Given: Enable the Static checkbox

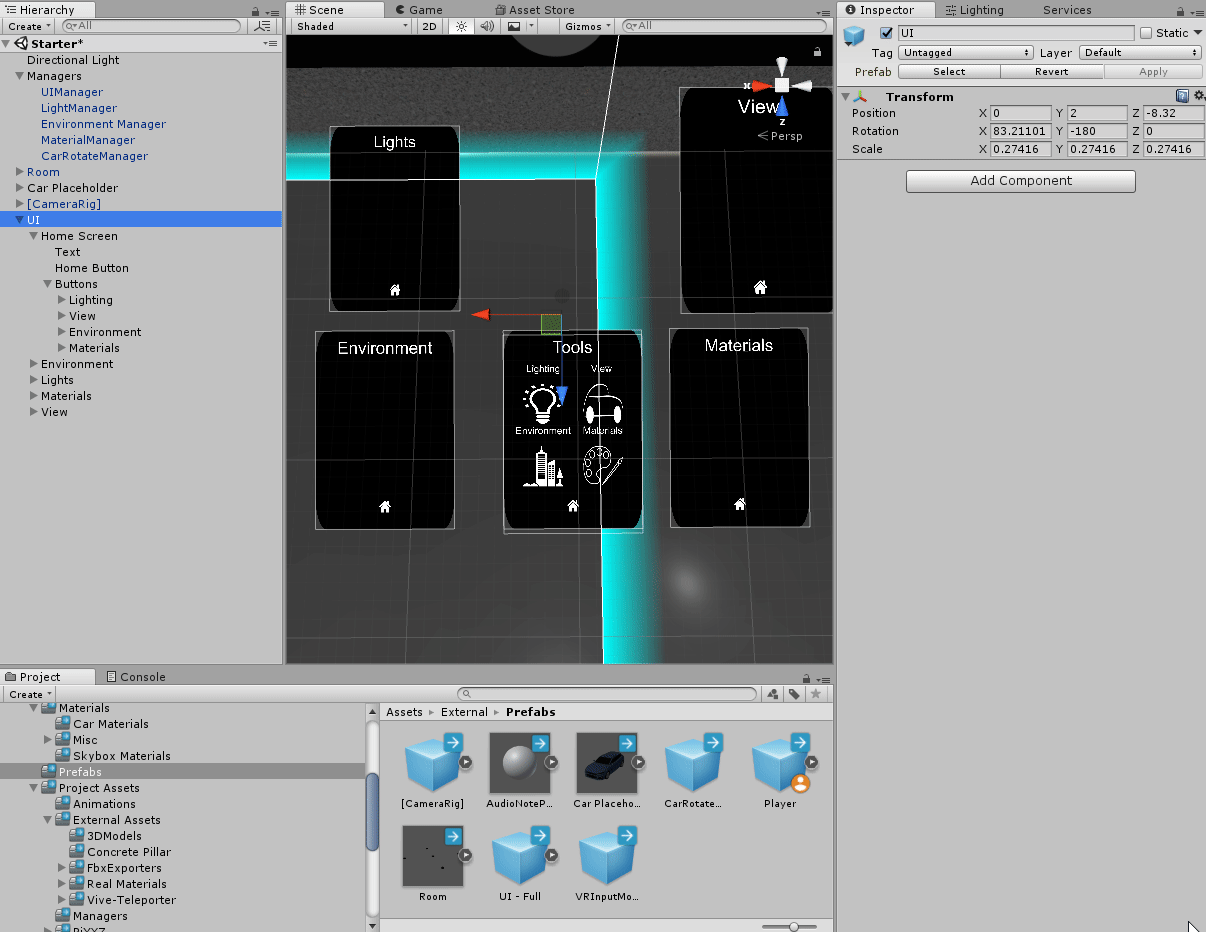Looking at the screenshot, I should (x=1146, y=33).
